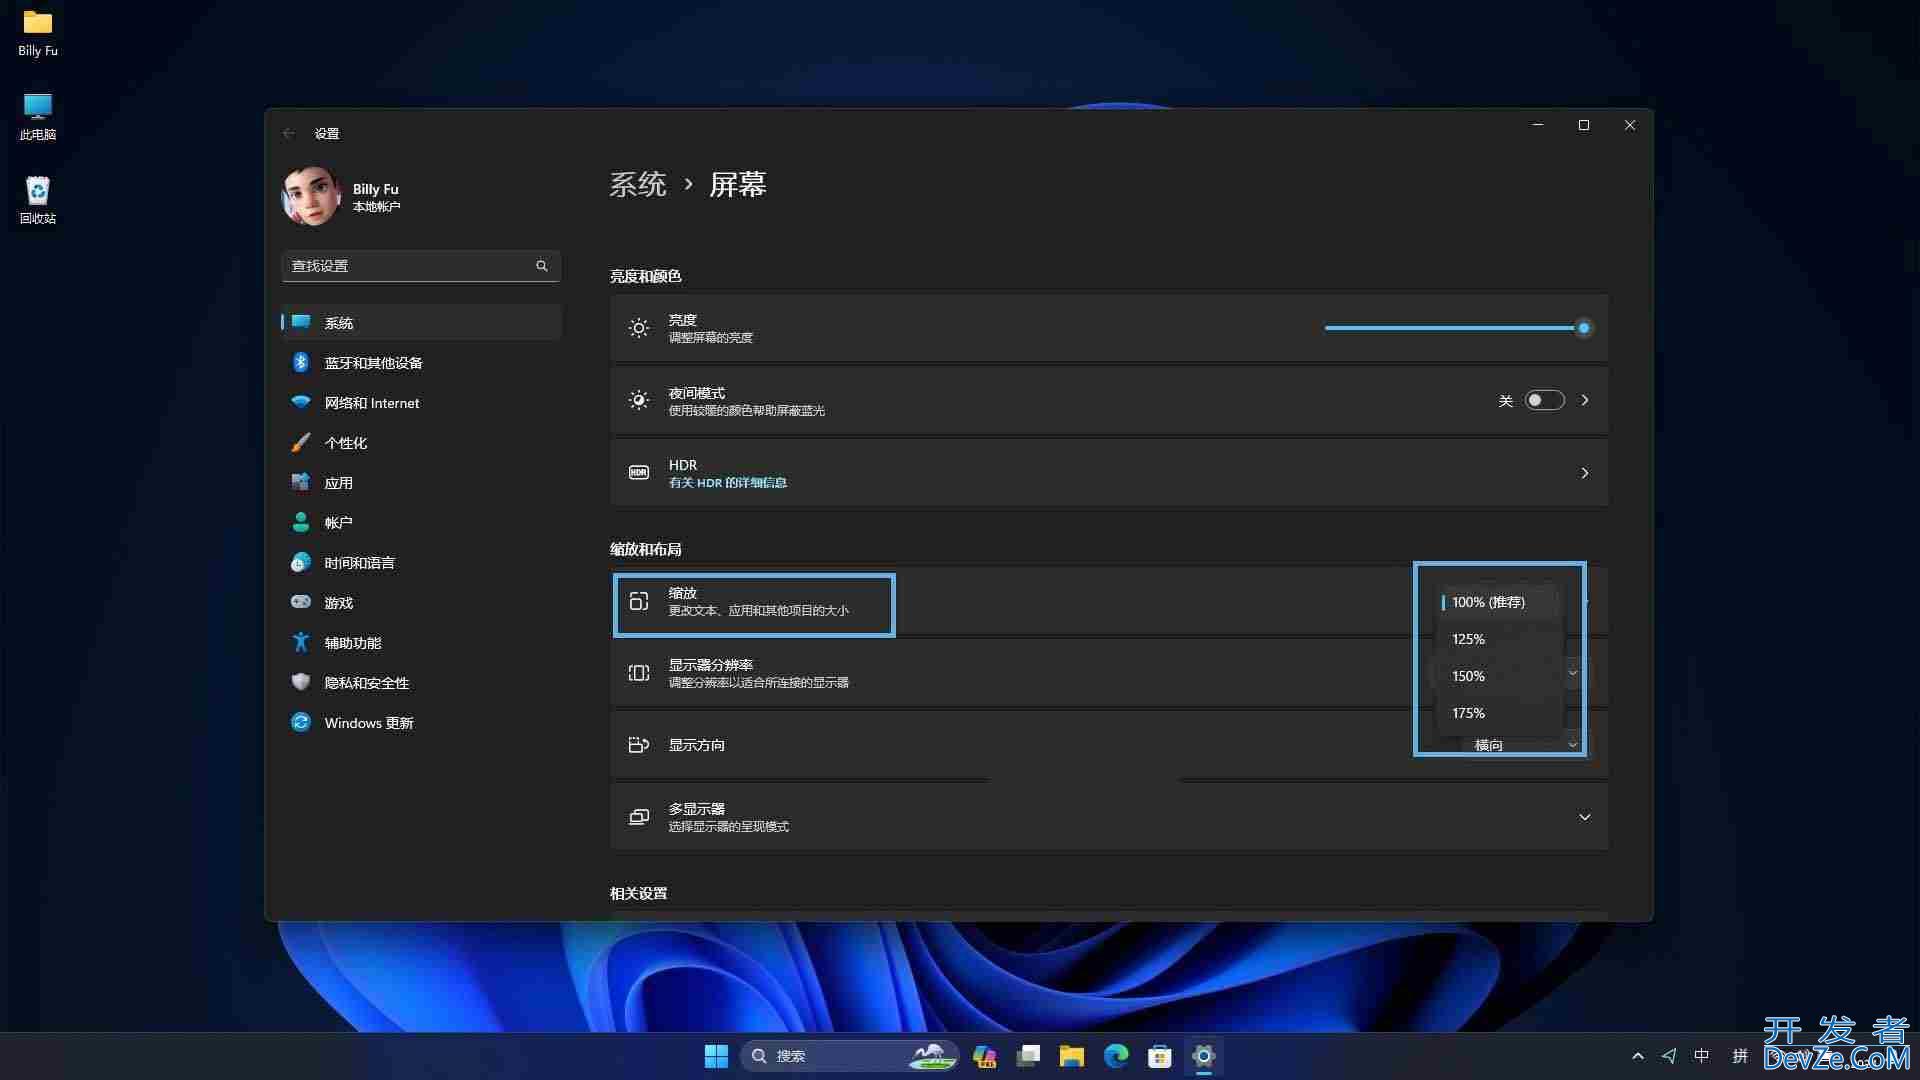Open the Windows Start menu
The image size is (1920, 1080).
(716, 1056)
